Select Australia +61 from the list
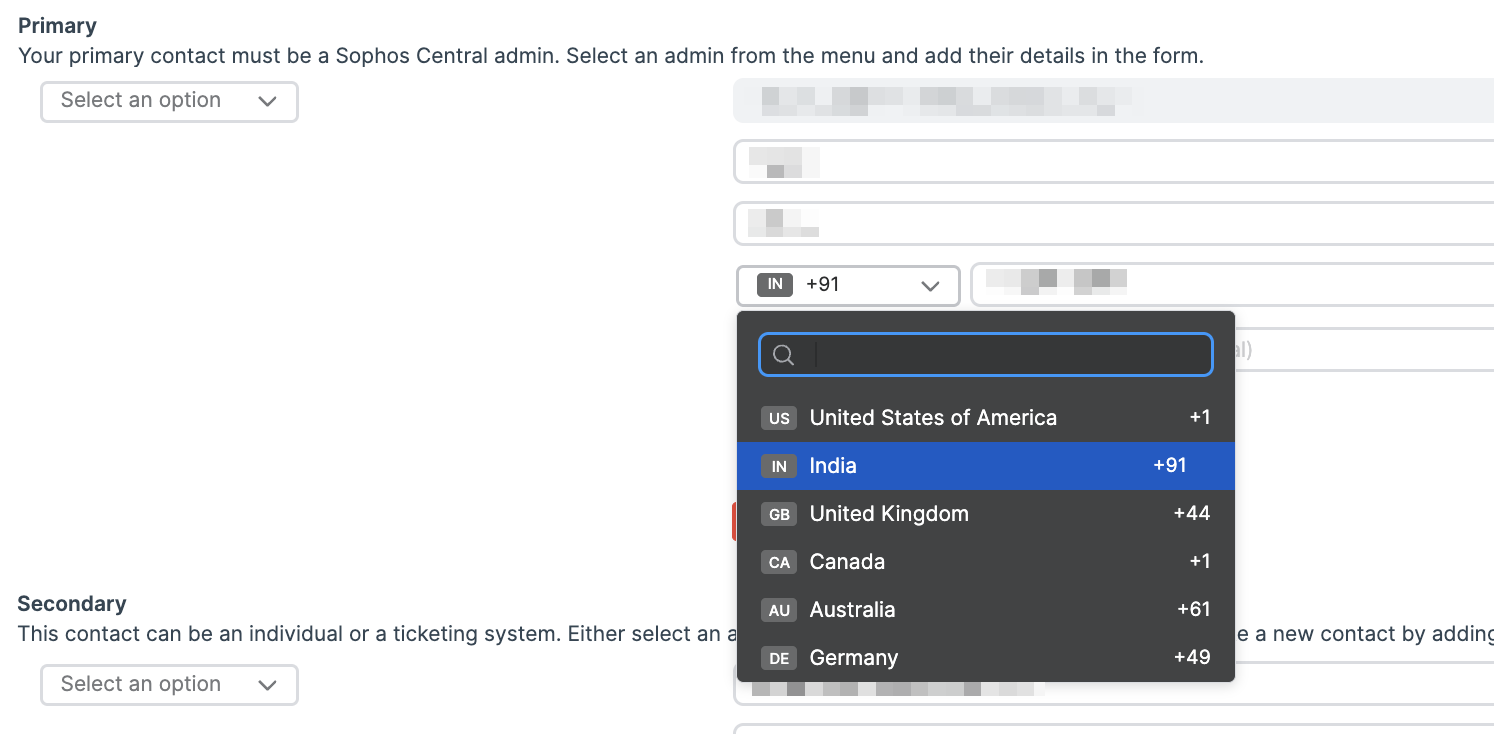The width and height of the screenshot is (1494, 734). click(852, 610)
